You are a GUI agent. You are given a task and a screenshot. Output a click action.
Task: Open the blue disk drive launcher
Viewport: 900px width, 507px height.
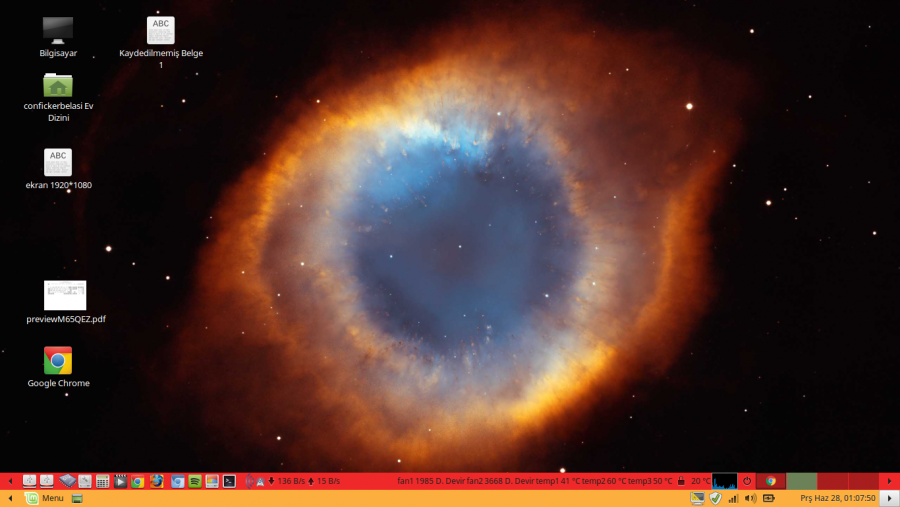pyautogui.click(x=67, y=481)
